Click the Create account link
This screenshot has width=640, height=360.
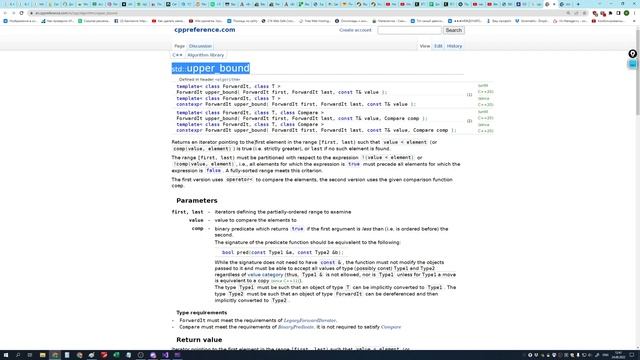355,30
